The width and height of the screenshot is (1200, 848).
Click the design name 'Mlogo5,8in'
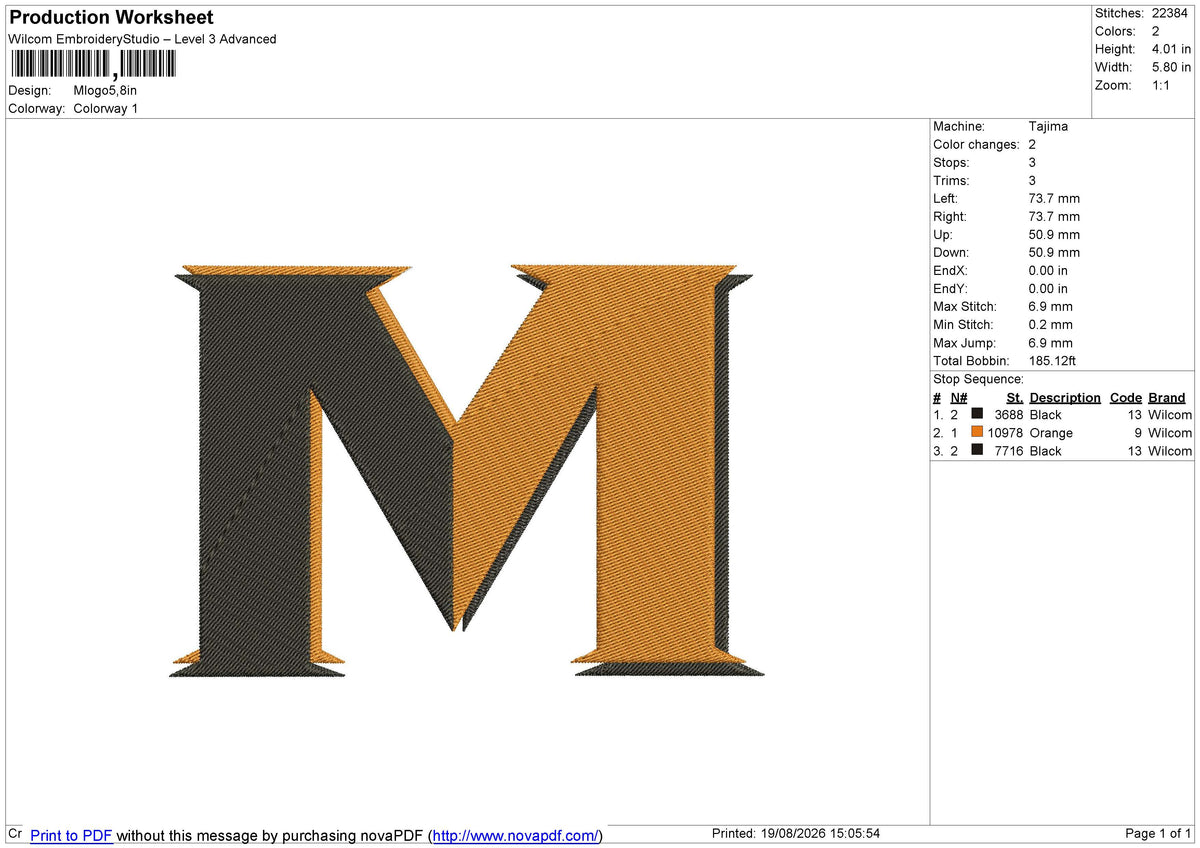tap(105, 90)
